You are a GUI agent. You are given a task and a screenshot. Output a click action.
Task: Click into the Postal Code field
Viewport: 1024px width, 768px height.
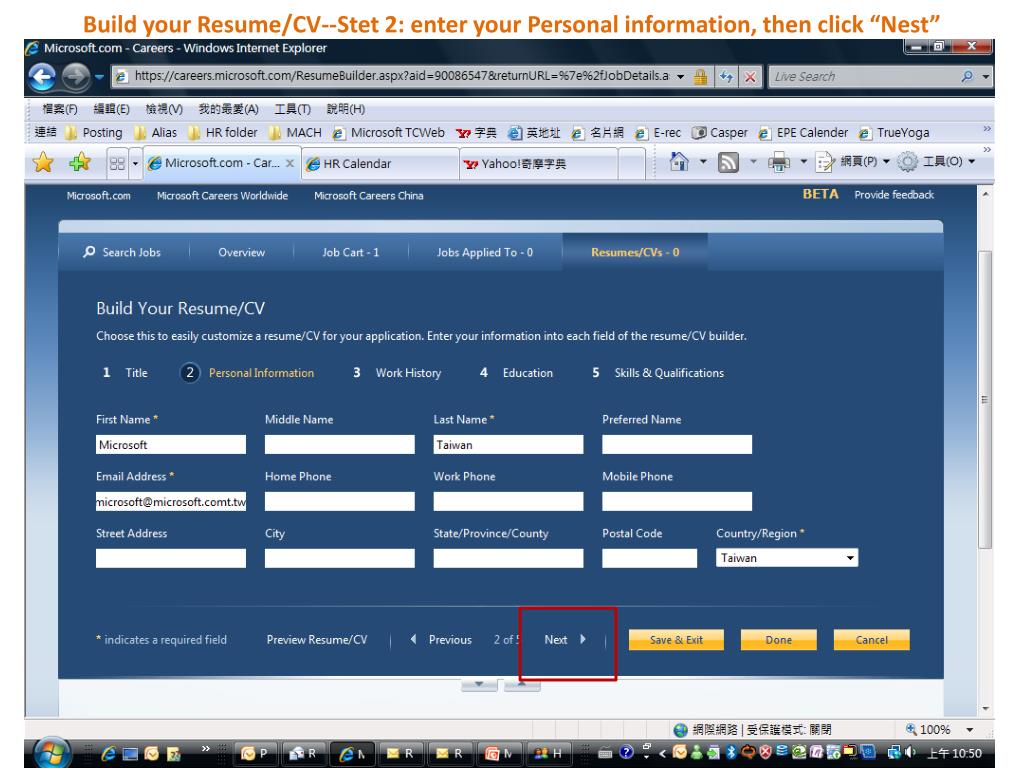click(x=649, y=558)
